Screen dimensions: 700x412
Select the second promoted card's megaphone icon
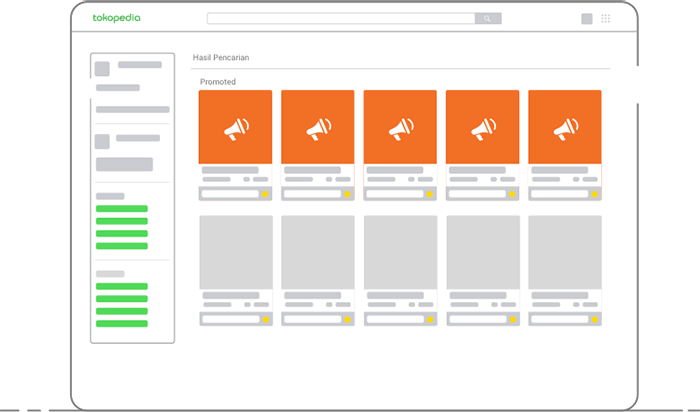pyautogui.click(x=318, y=128)
